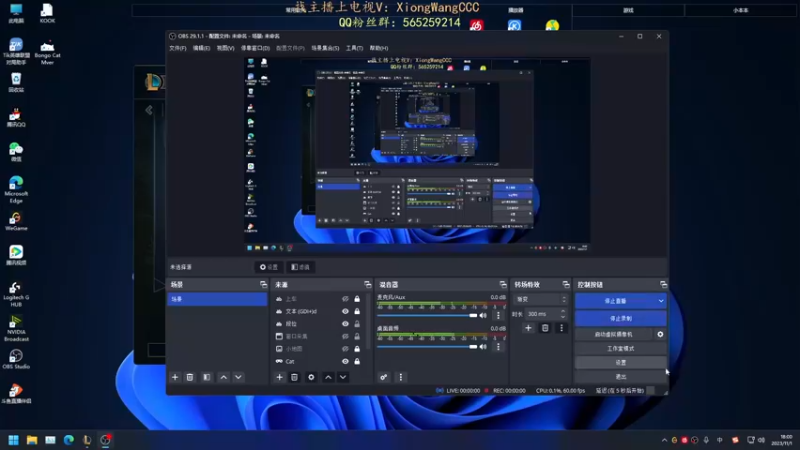The height and width of the screenshot is (450, 800).
Task: Mute the Desktop Audio channel
Action: (x=483, y=346)
